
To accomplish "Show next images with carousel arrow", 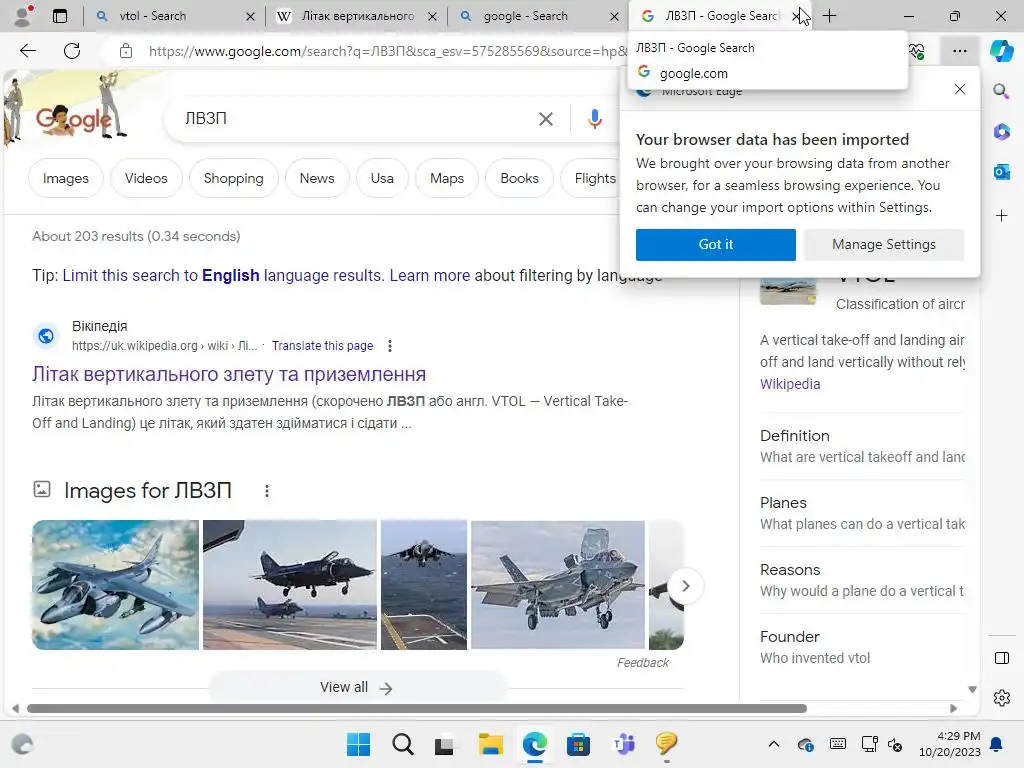I will pyautogui.click(x=685, y=586).
